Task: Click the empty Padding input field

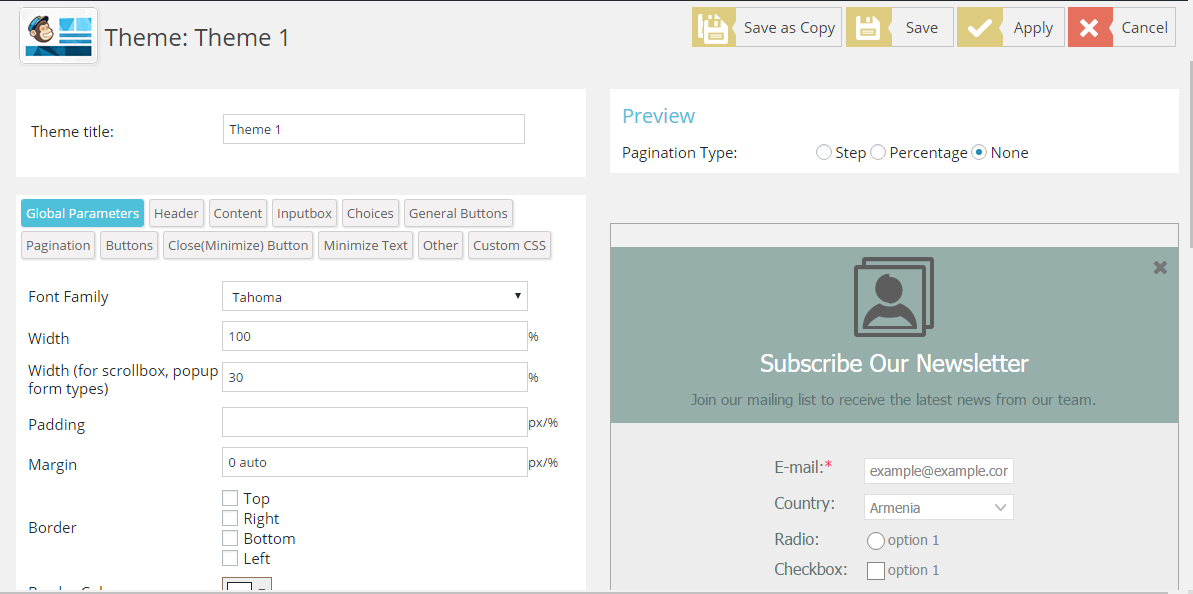Action: (374, 422)
